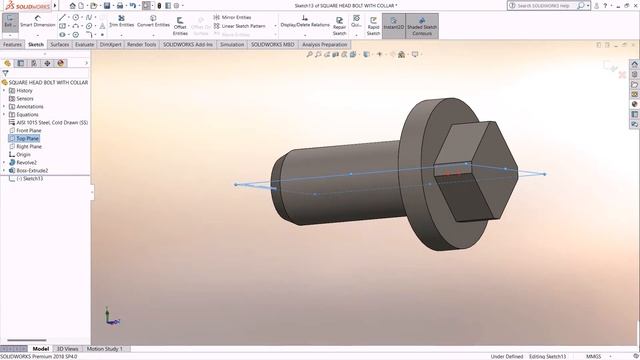Viewport: 640px width, 360px height.
Task: Open the Trim Entities dropdown arrow
Action: [121, 35]
